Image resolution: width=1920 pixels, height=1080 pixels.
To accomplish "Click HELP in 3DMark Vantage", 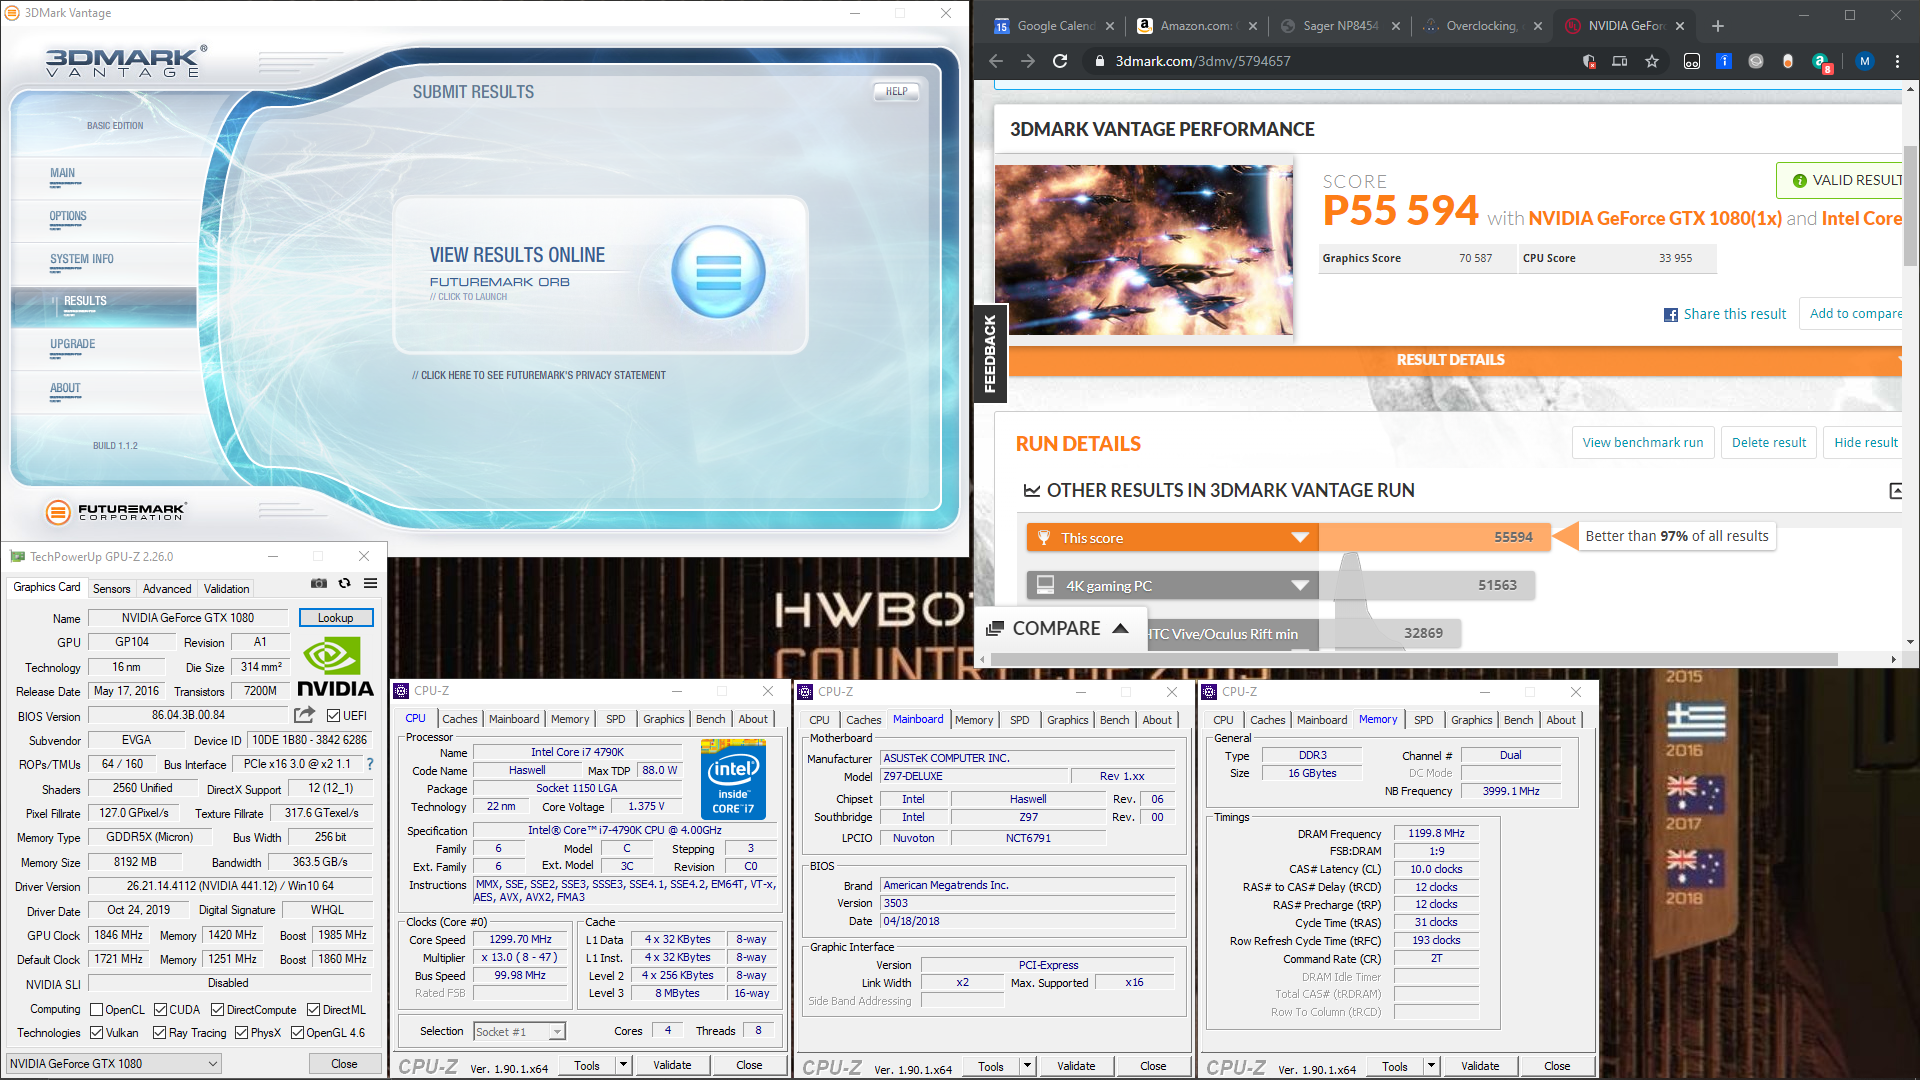I will (x=896, y=91).
